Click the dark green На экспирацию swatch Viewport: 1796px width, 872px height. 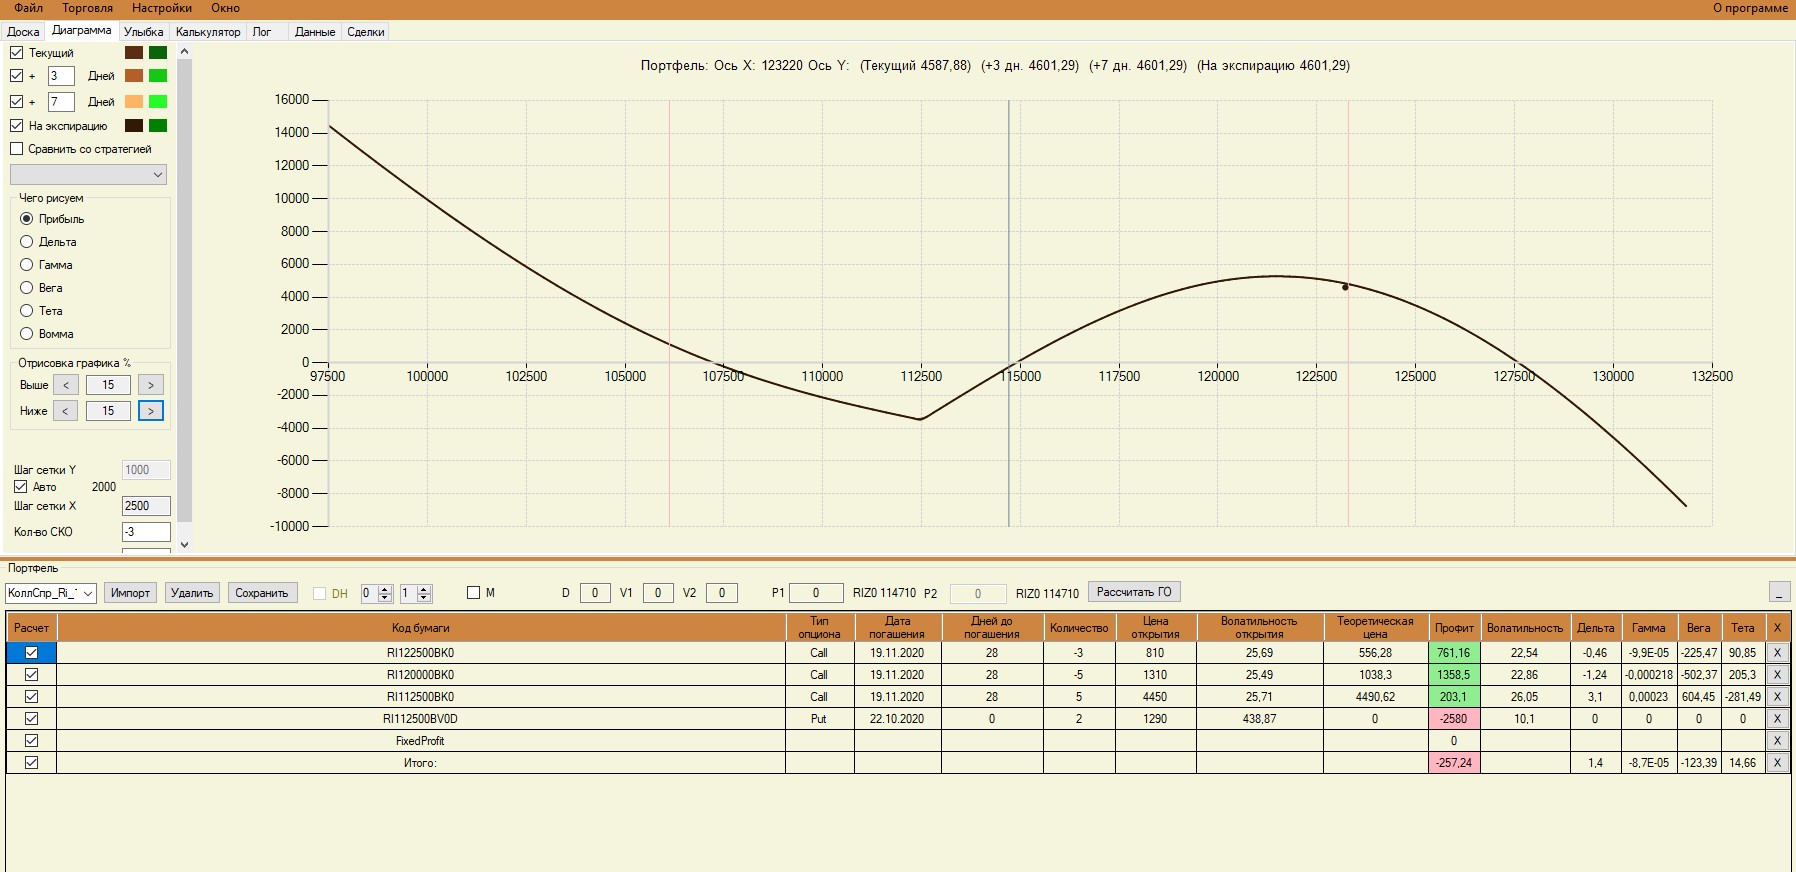coord(158,126)
